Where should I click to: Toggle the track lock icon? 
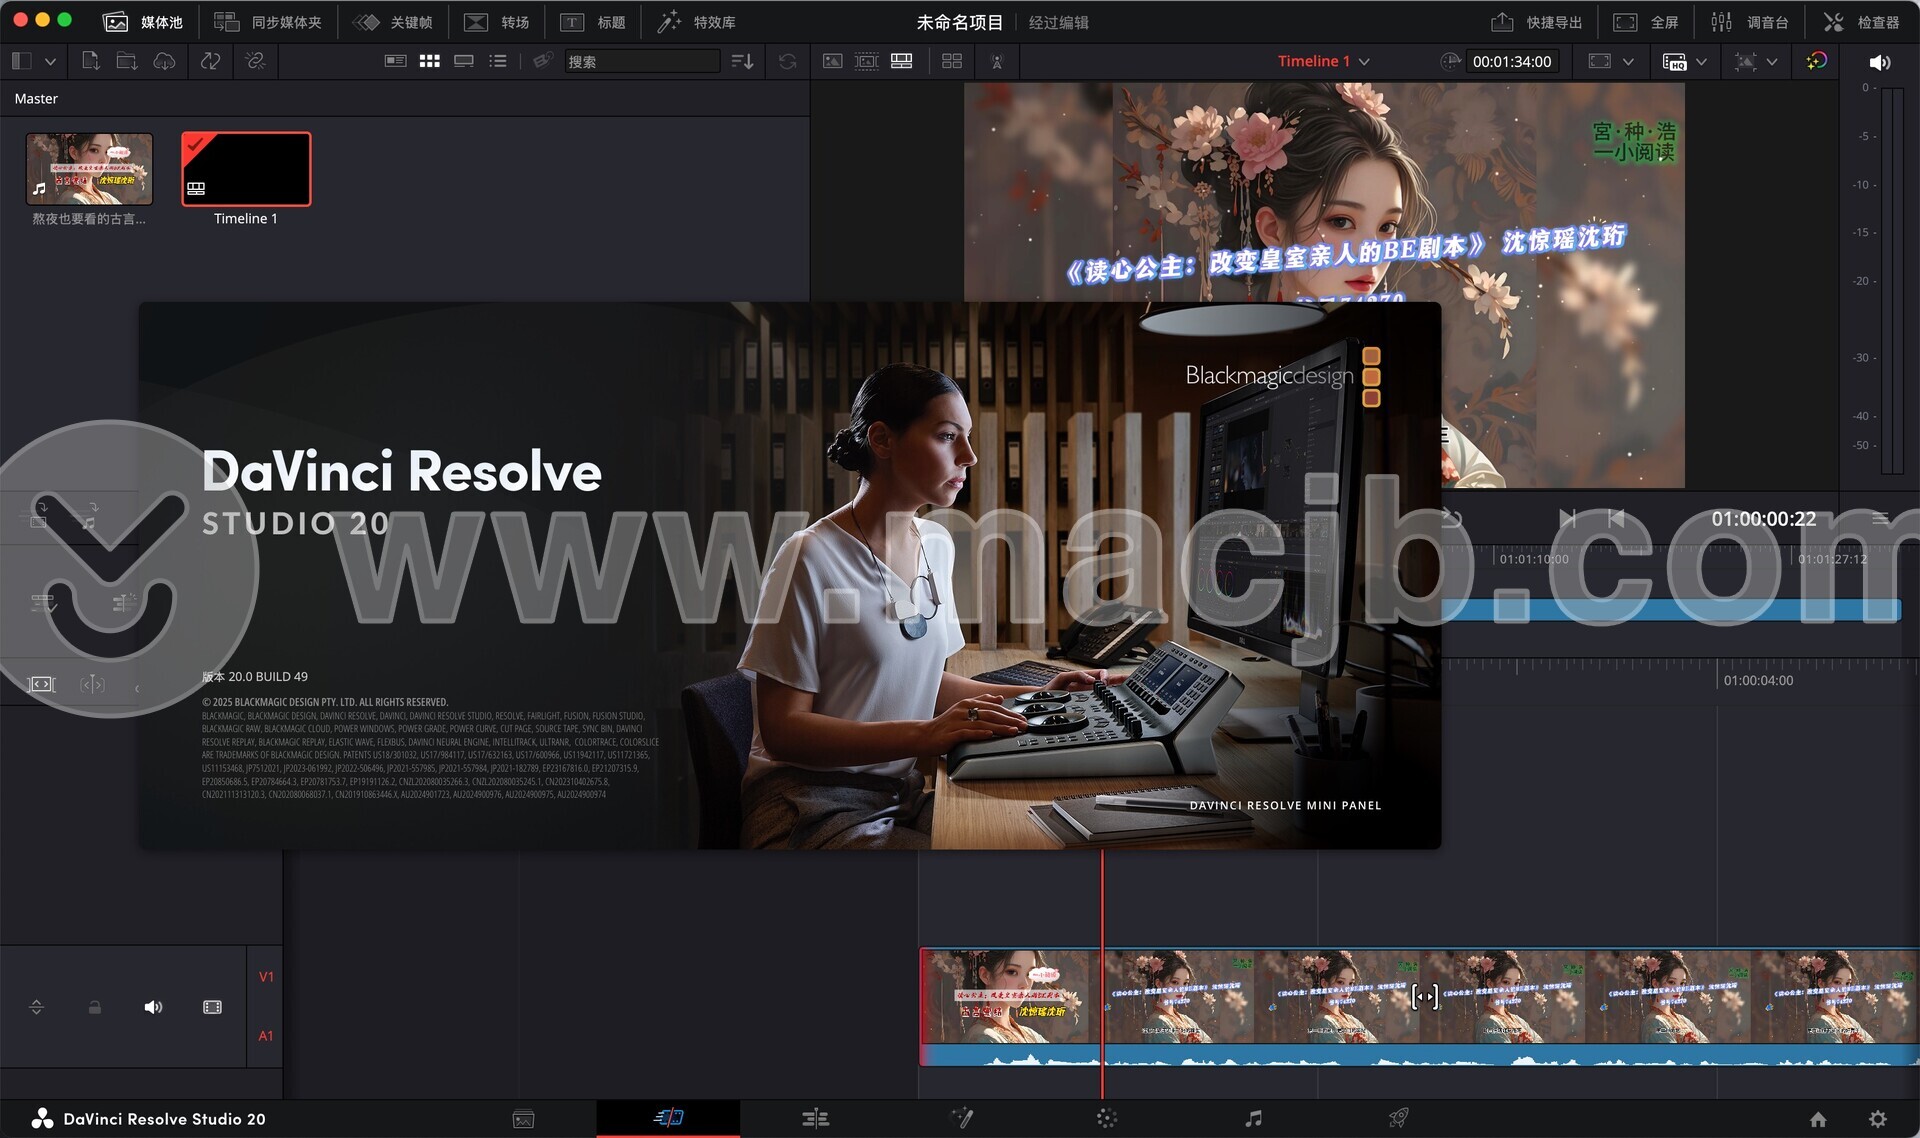point(95,1007)
